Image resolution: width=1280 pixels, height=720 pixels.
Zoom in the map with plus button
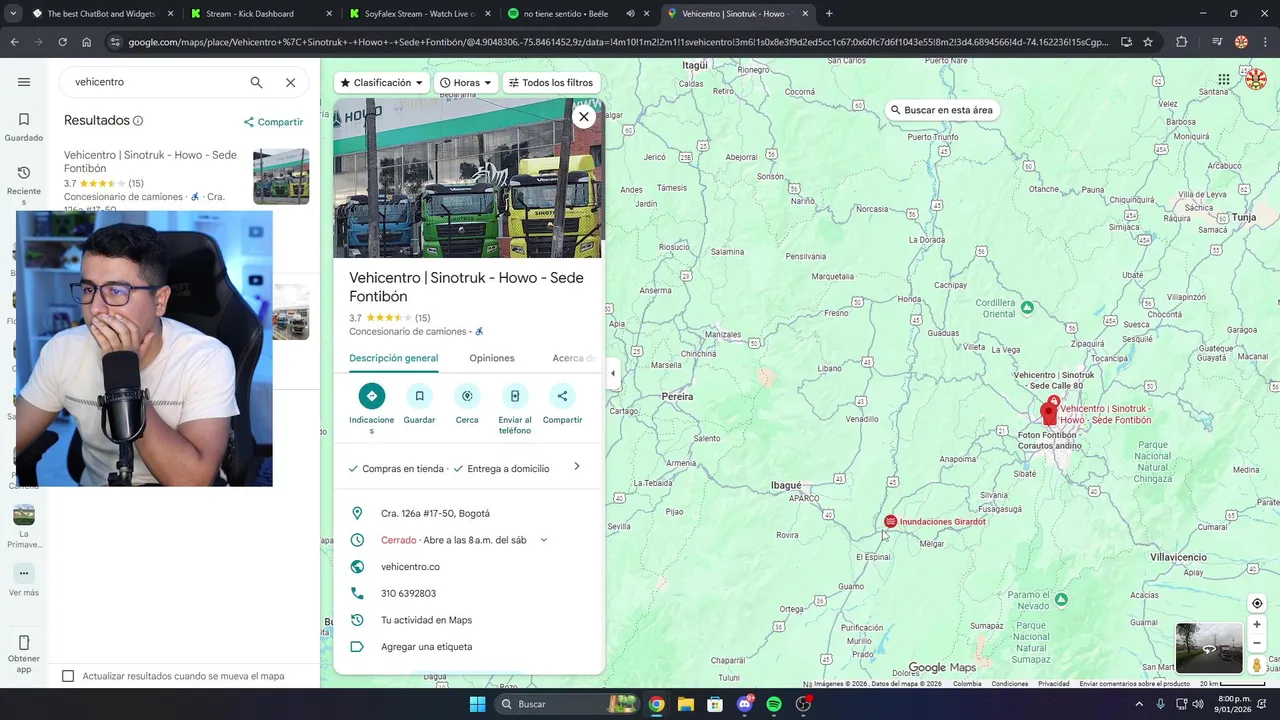(x=1257, y=625)
